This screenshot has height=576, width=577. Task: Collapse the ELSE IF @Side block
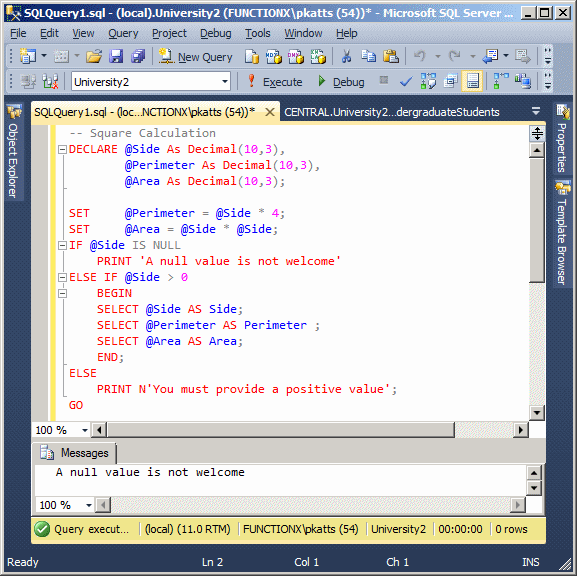[x=62, y=278]
